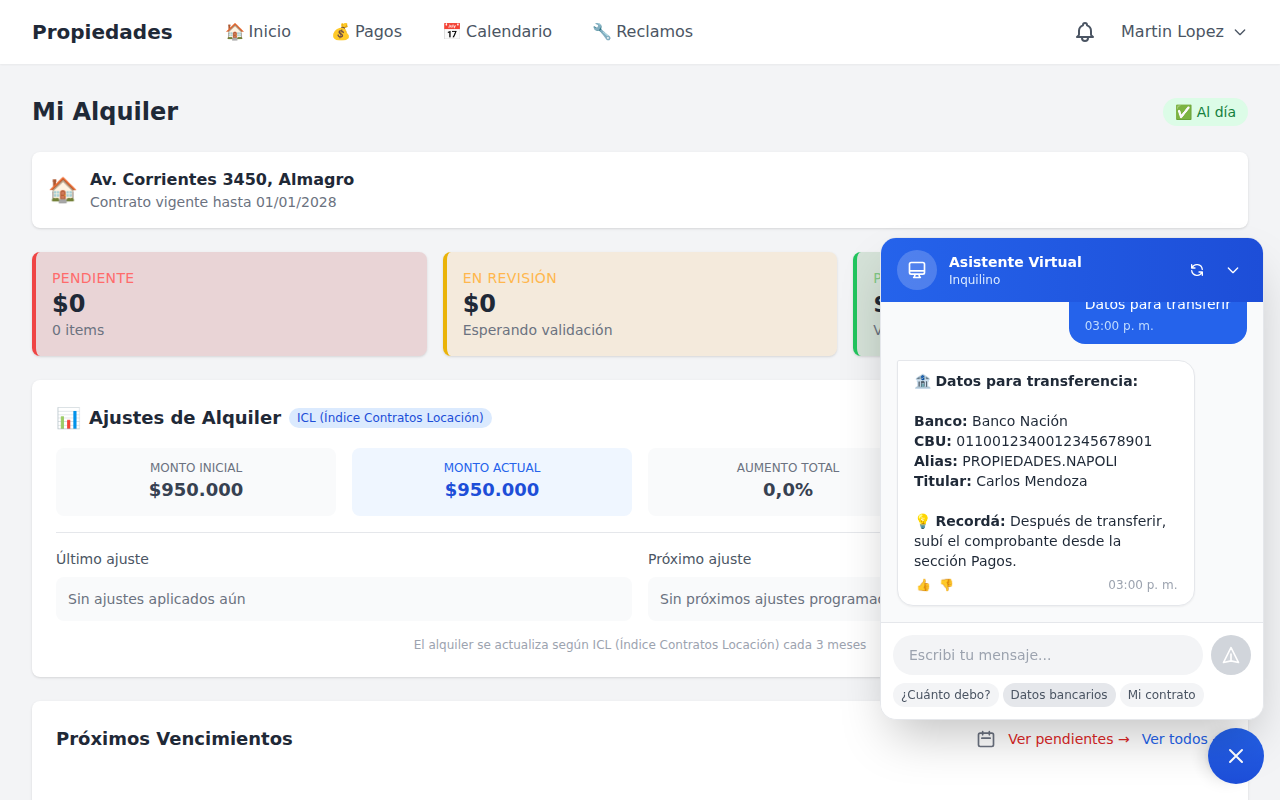Viewport: 1280px width, 800px height.
Task: Give thumbs up to the bank details reply
Action: (923, 584)
